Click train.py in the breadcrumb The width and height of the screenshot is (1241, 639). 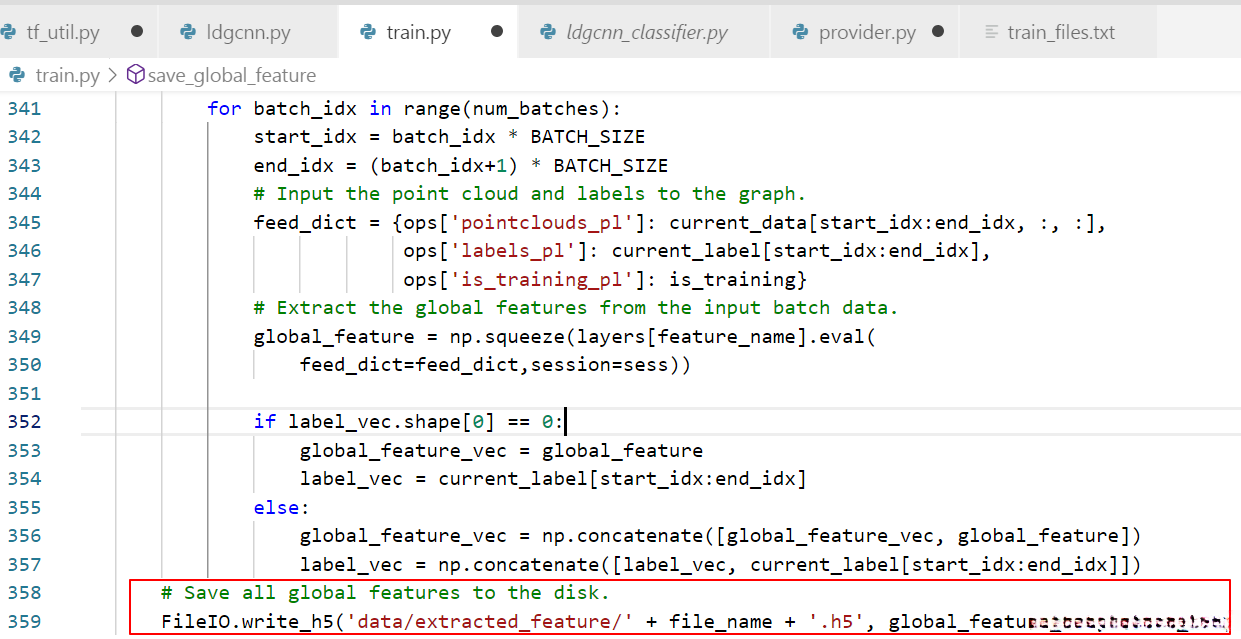pos(66,75)
